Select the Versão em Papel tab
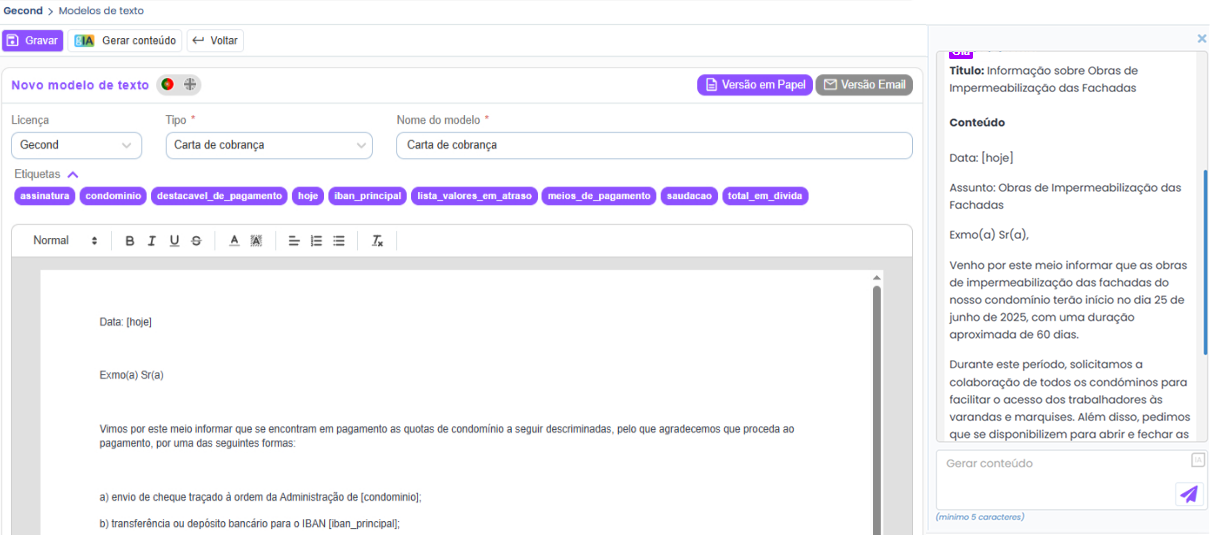 click(754, 85)
